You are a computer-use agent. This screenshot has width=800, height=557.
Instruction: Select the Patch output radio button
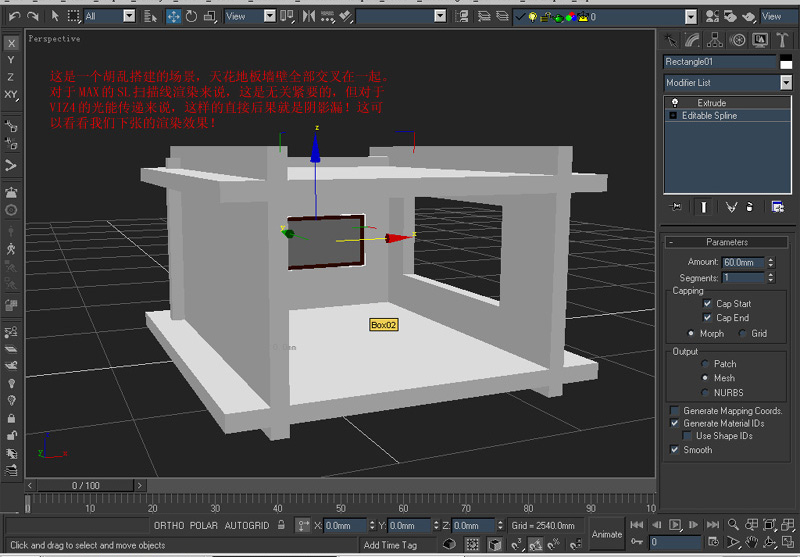click(706, 364)
